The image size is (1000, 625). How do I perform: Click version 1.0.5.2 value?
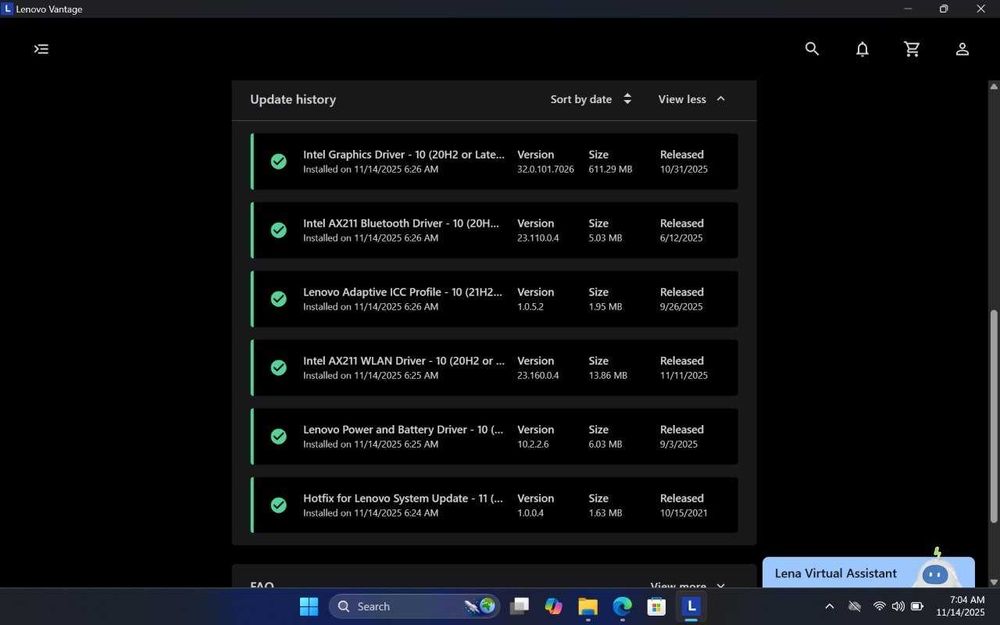pyautogui.click(x=531, y=307)
